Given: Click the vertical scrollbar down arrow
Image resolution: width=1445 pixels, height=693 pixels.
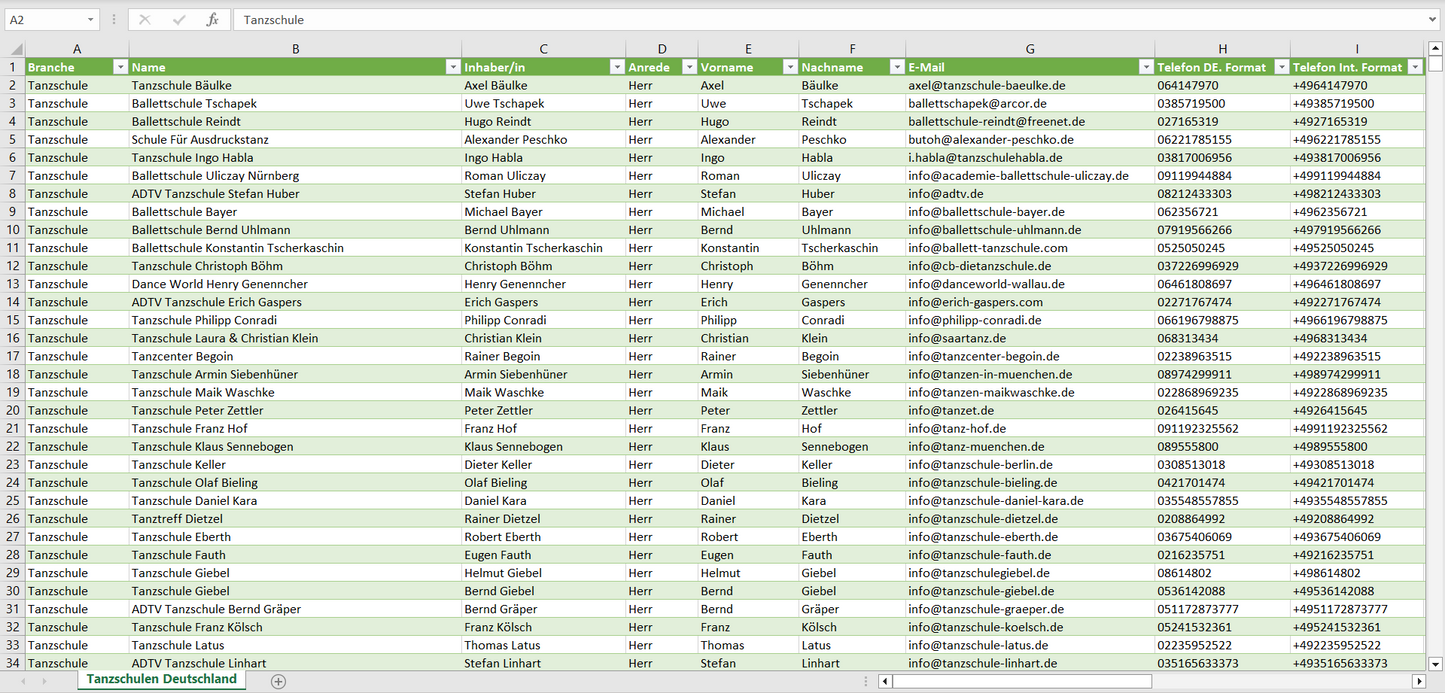Looking at the screenshot, I should pos(1436,662).
